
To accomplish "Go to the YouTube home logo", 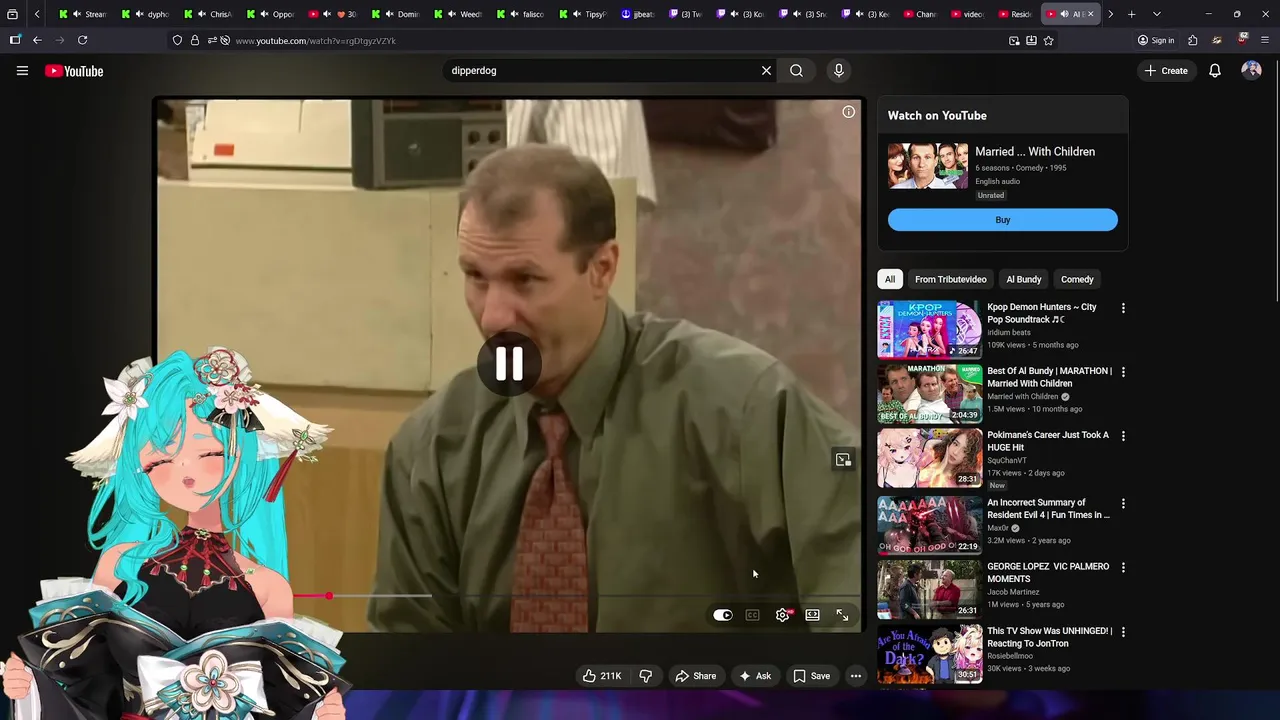I will 74,71.
